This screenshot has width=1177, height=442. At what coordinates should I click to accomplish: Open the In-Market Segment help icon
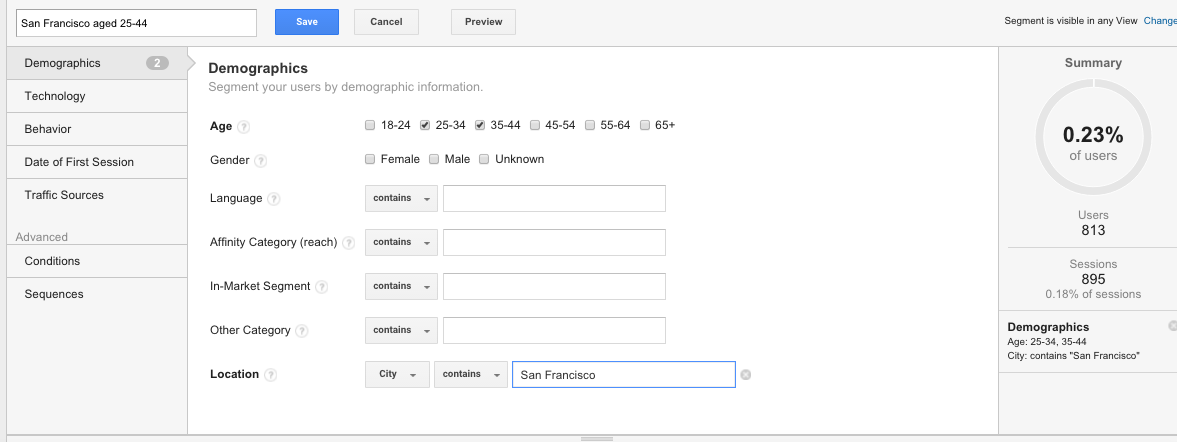(x=322, y=287)
